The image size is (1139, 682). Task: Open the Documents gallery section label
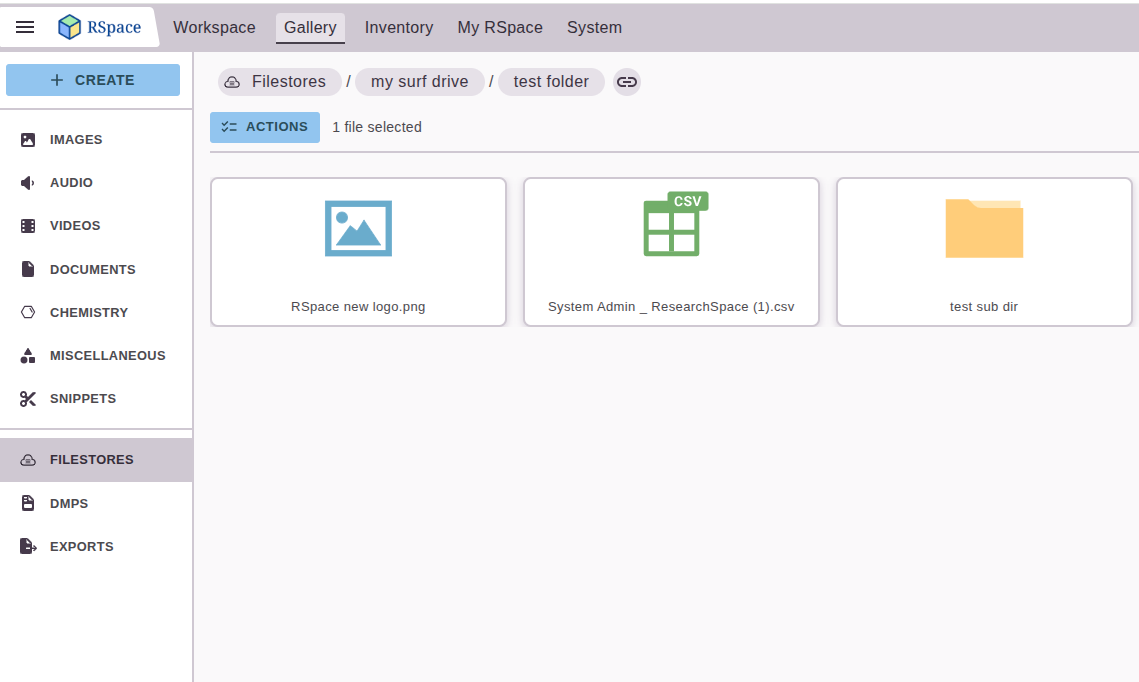click(92, 269)
